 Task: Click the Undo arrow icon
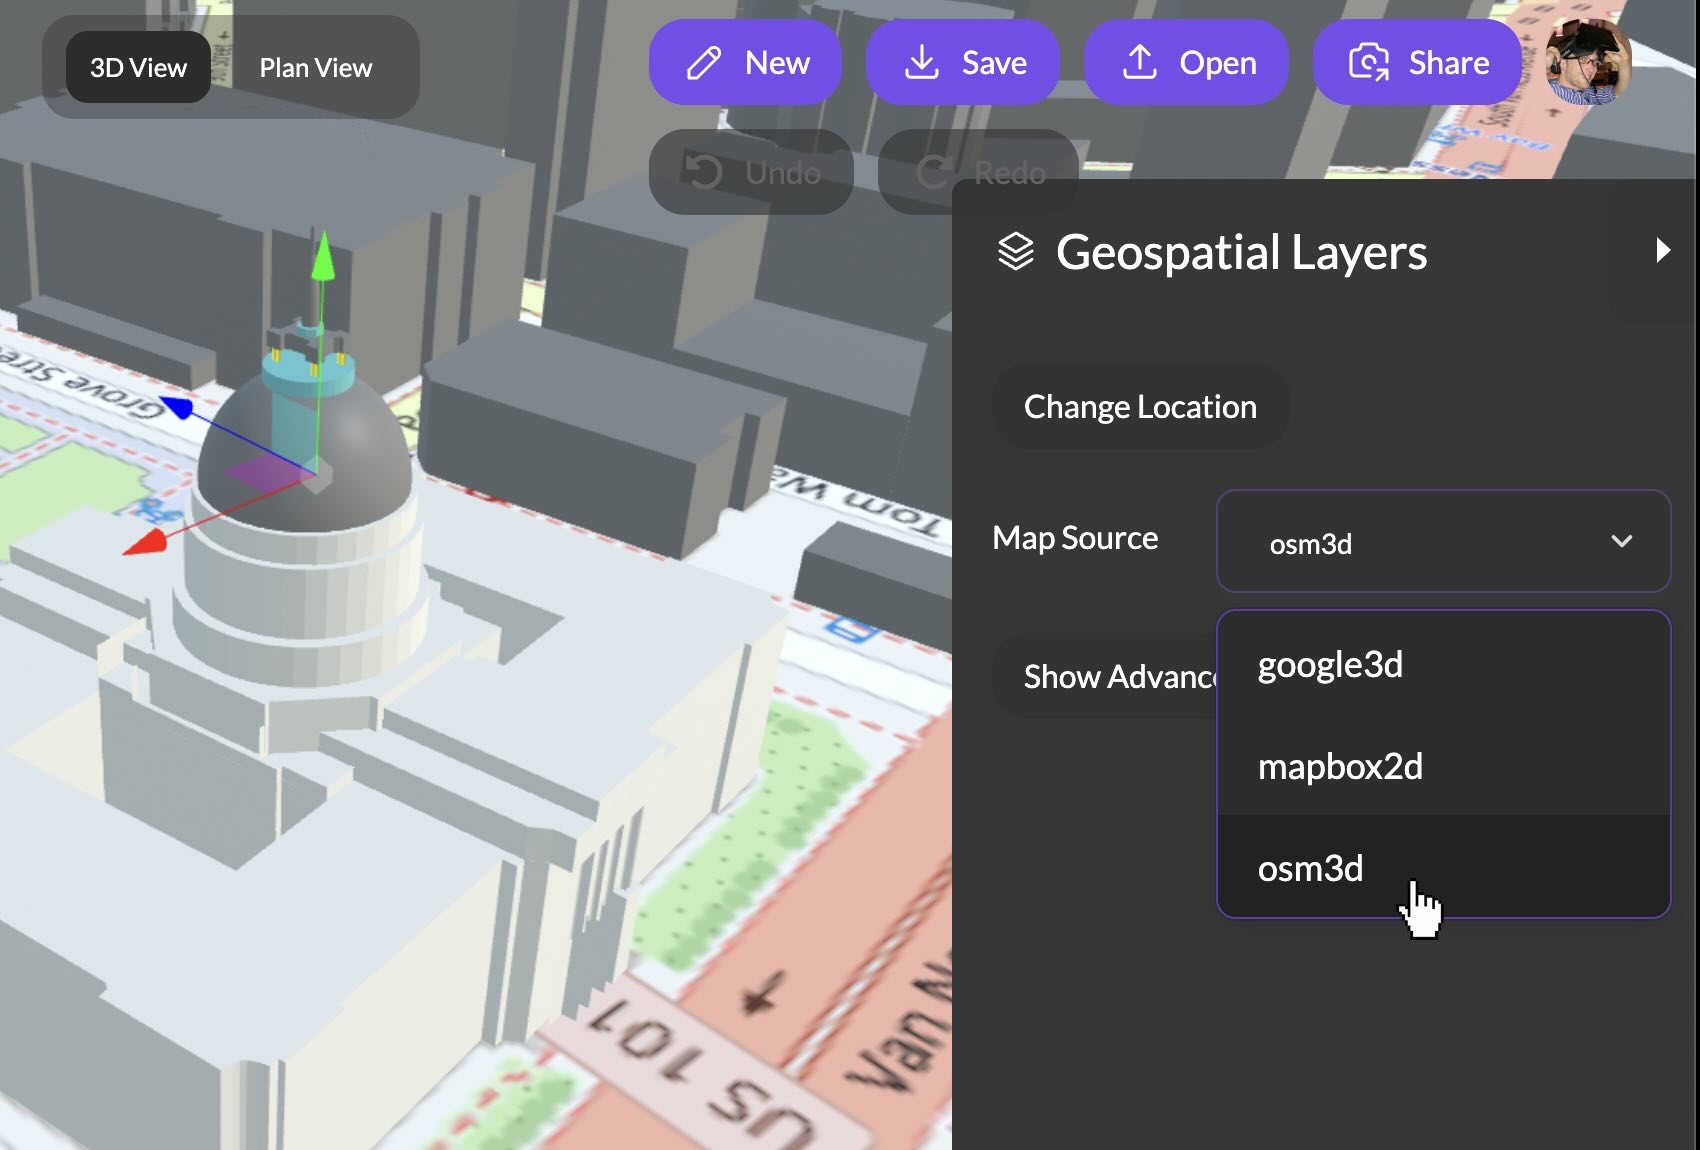coord(706,171)
